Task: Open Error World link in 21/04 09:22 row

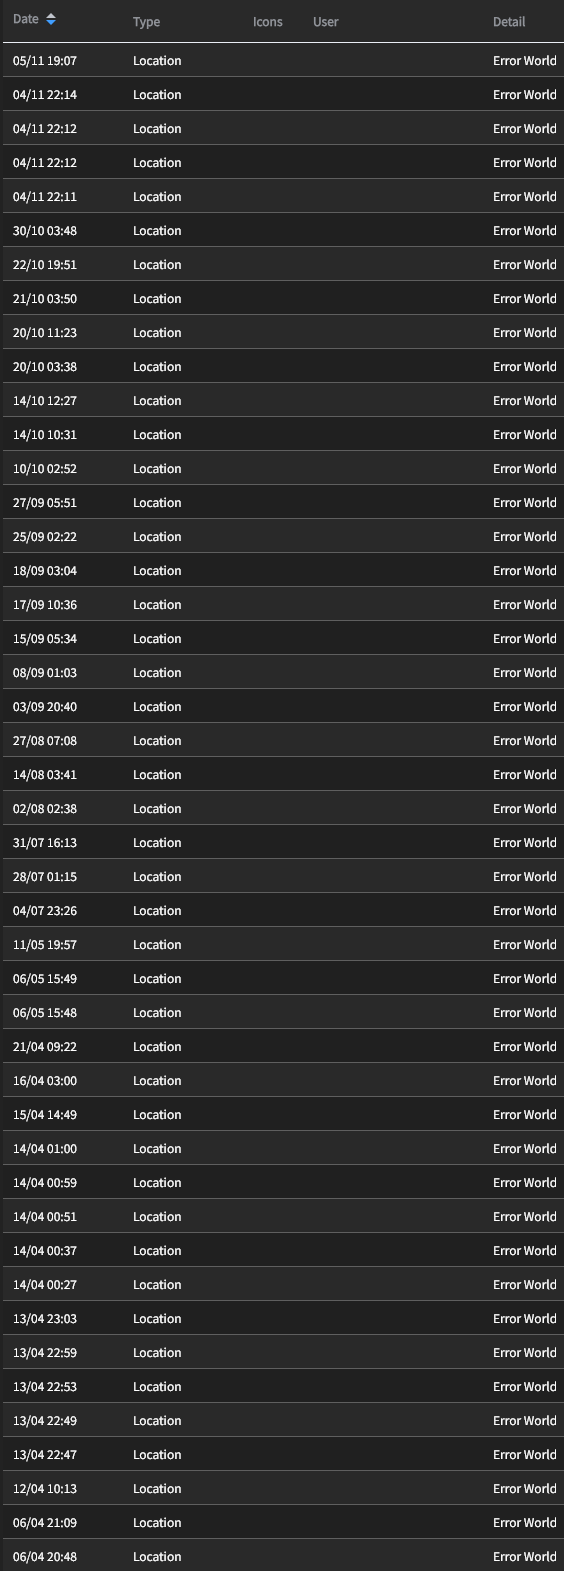Action: (525, 1047)
